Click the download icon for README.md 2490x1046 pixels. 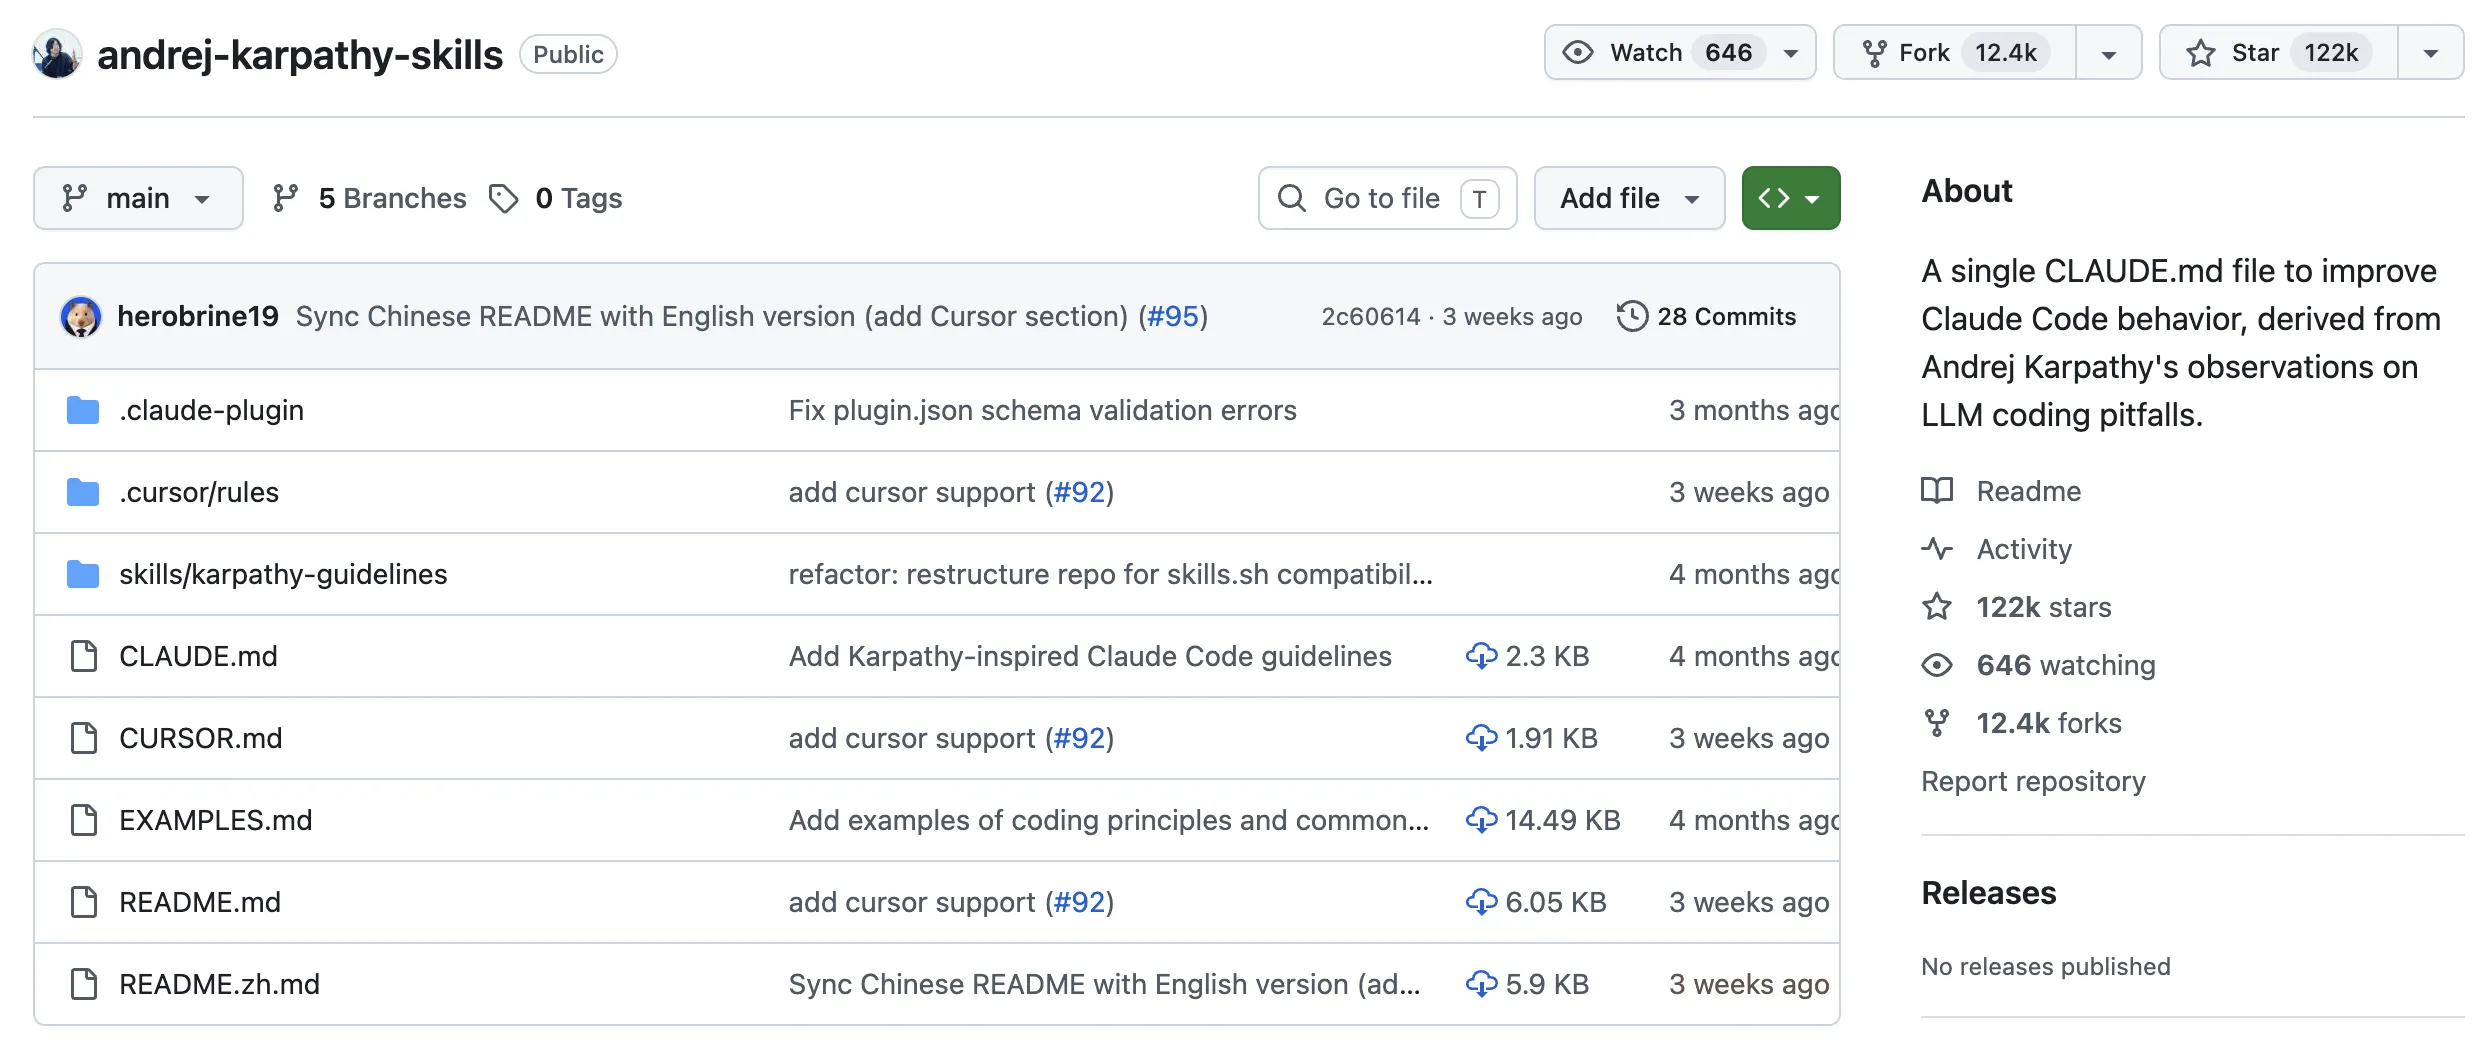pyautogui.click(x=1481, y=902)
